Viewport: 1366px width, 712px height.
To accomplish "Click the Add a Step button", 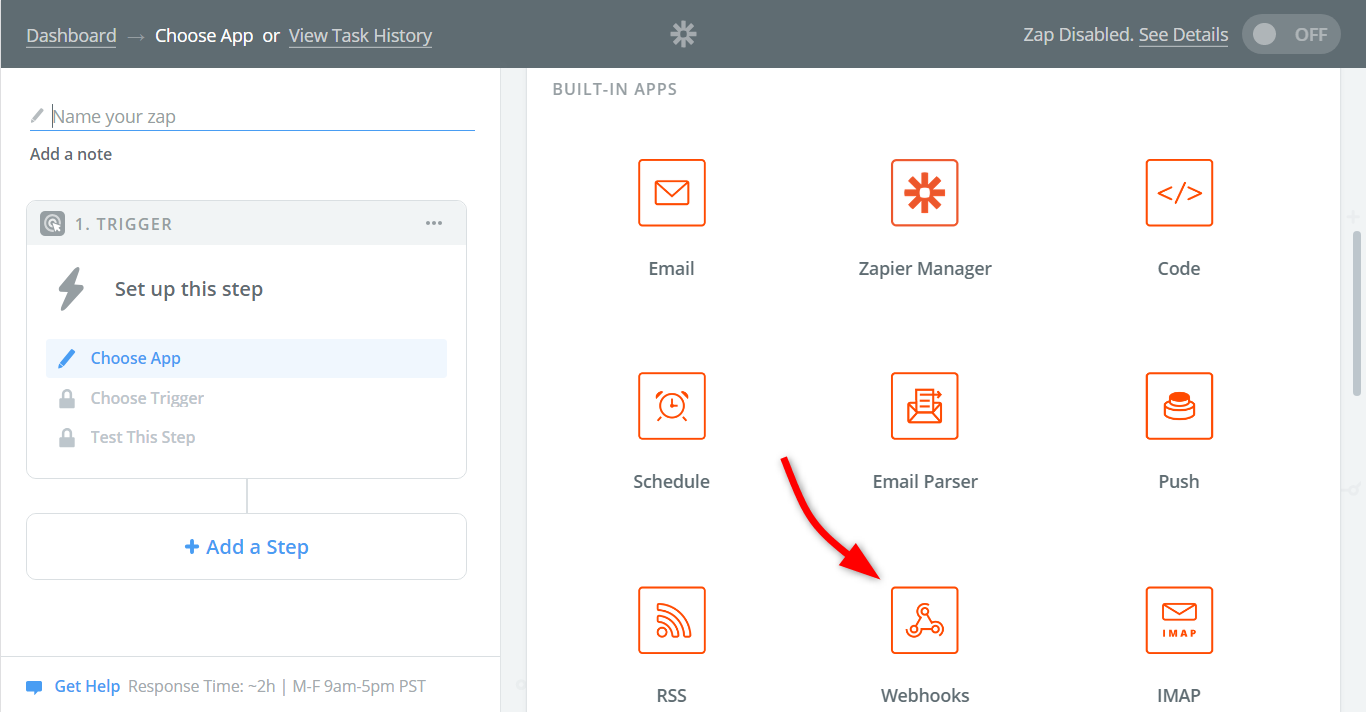I will pos(246,547).
